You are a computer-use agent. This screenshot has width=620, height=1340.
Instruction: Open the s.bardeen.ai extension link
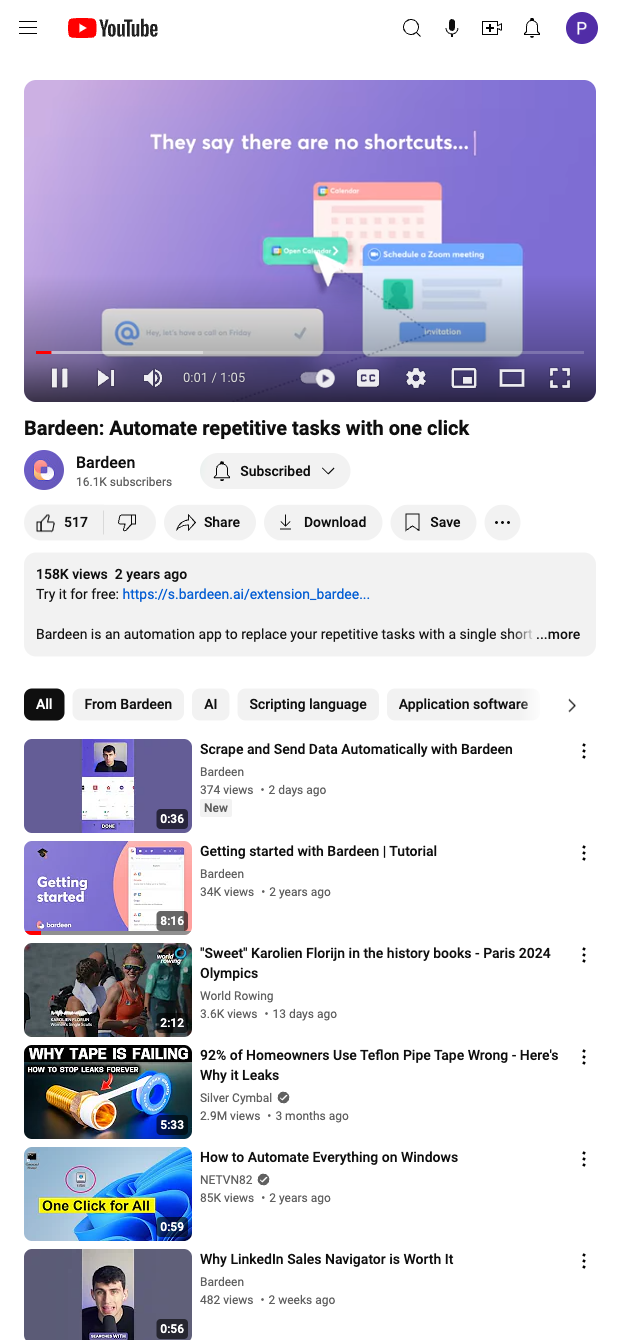[x=246, y=594]
